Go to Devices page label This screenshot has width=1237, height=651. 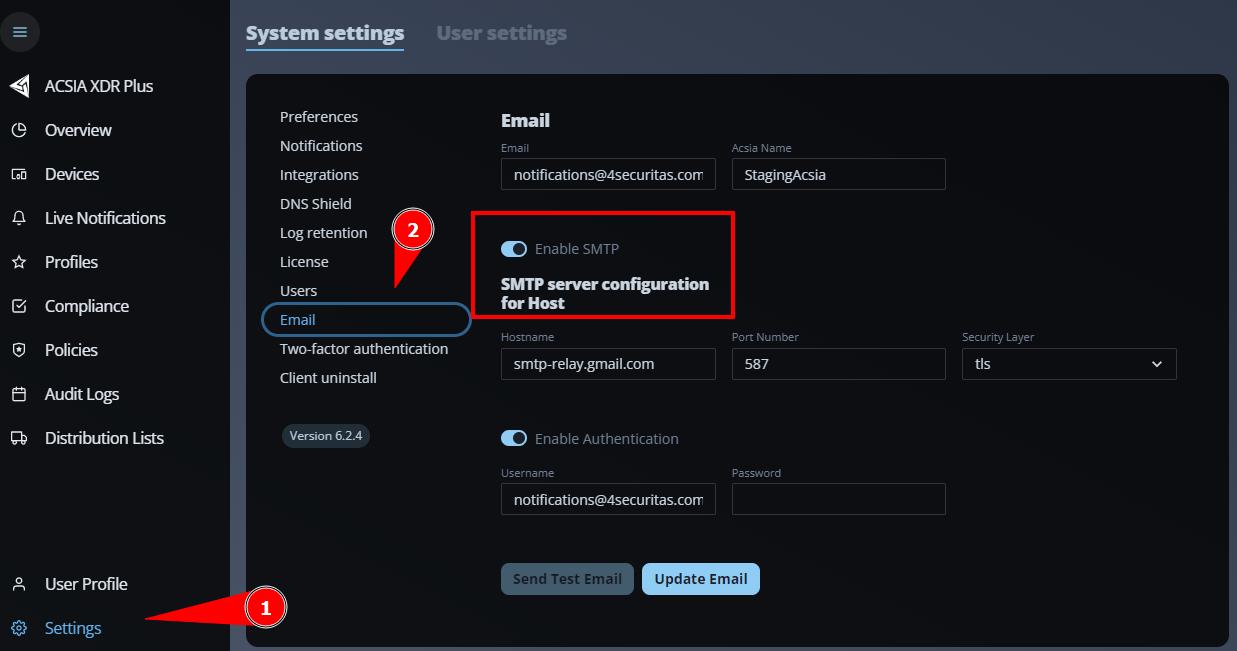point(72,174)
